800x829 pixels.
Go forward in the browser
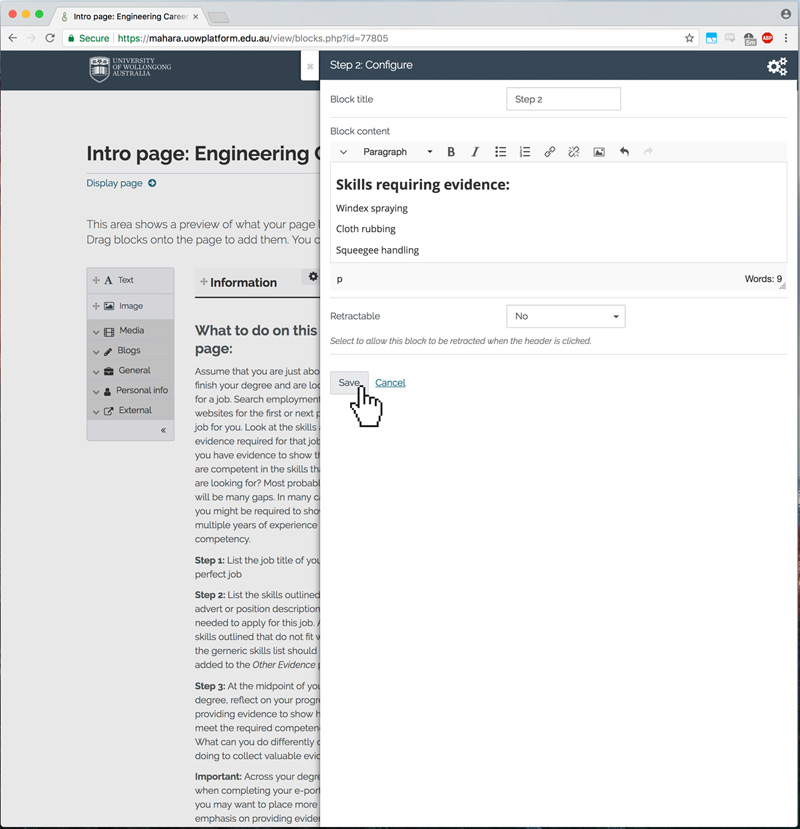[x=31, y=38]
